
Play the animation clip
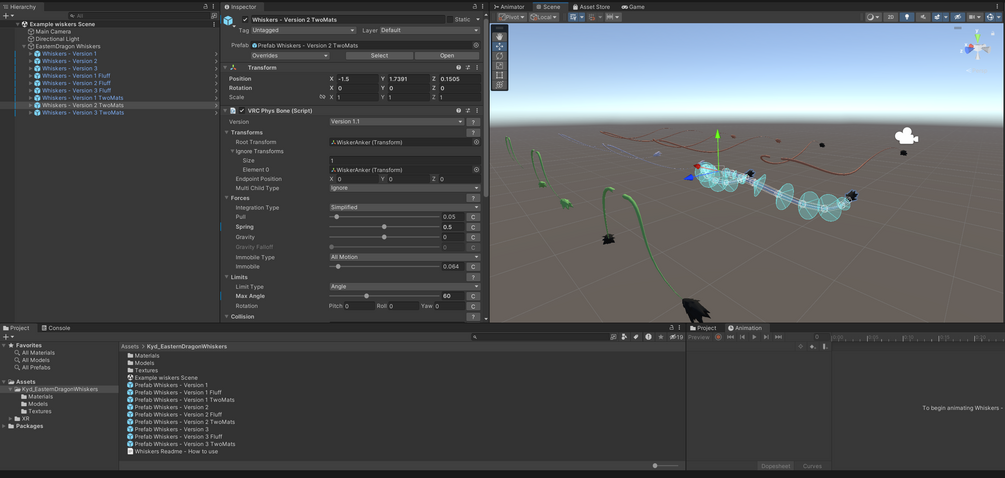tap(754, 337)
